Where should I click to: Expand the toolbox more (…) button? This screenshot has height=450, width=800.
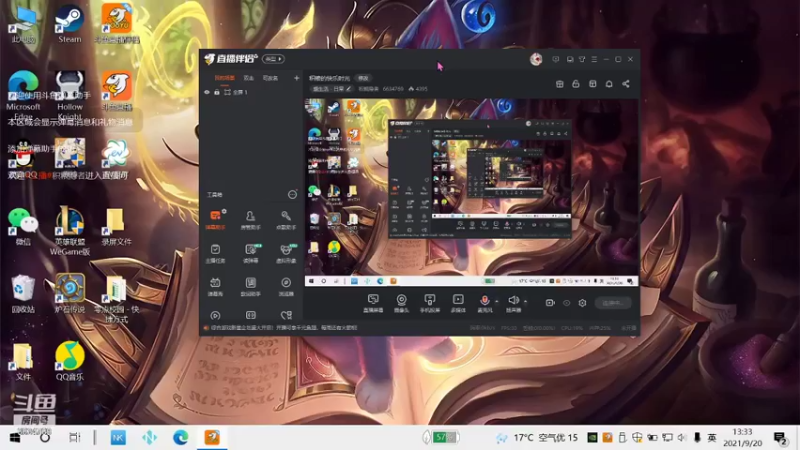pyautogui.click(x=292, y=194)
